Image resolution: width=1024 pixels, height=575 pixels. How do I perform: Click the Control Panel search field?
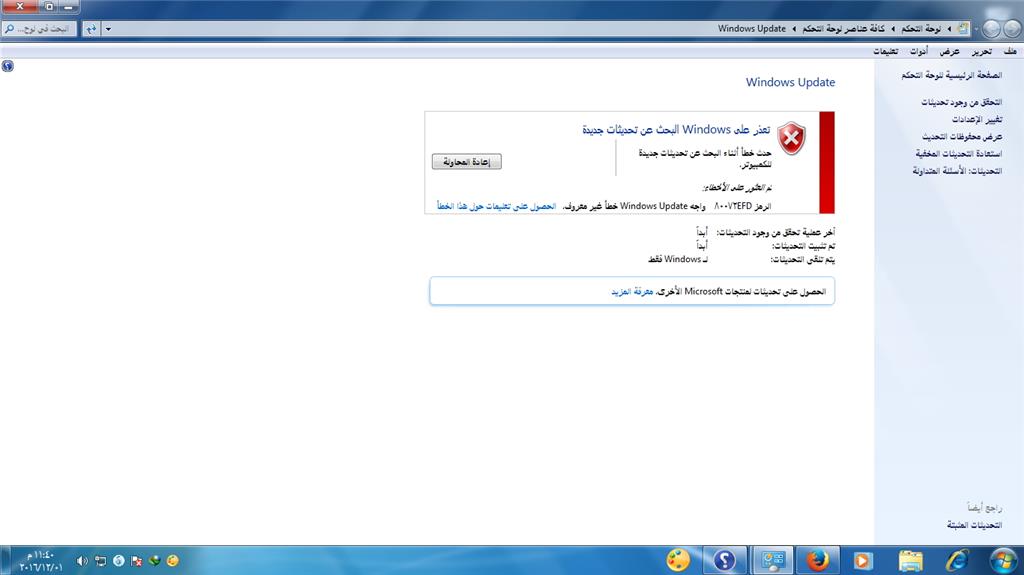[39, 29]
